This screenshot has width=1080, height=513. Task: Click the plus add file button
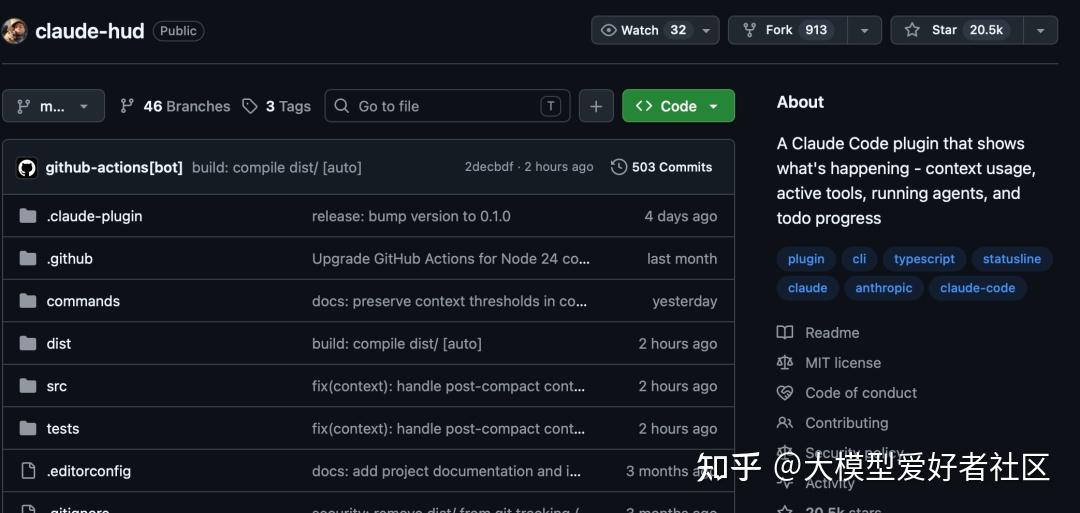(596, 106)
